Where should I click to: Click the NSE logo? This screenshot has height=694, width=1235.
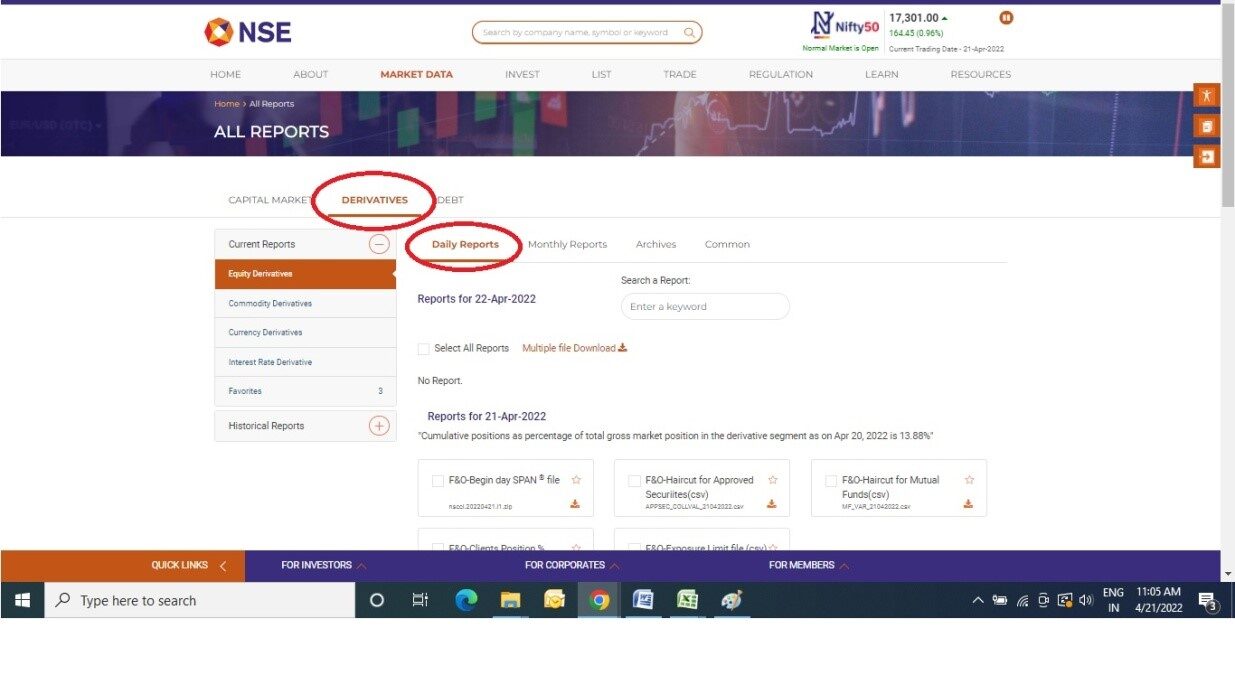coord(248,32)
